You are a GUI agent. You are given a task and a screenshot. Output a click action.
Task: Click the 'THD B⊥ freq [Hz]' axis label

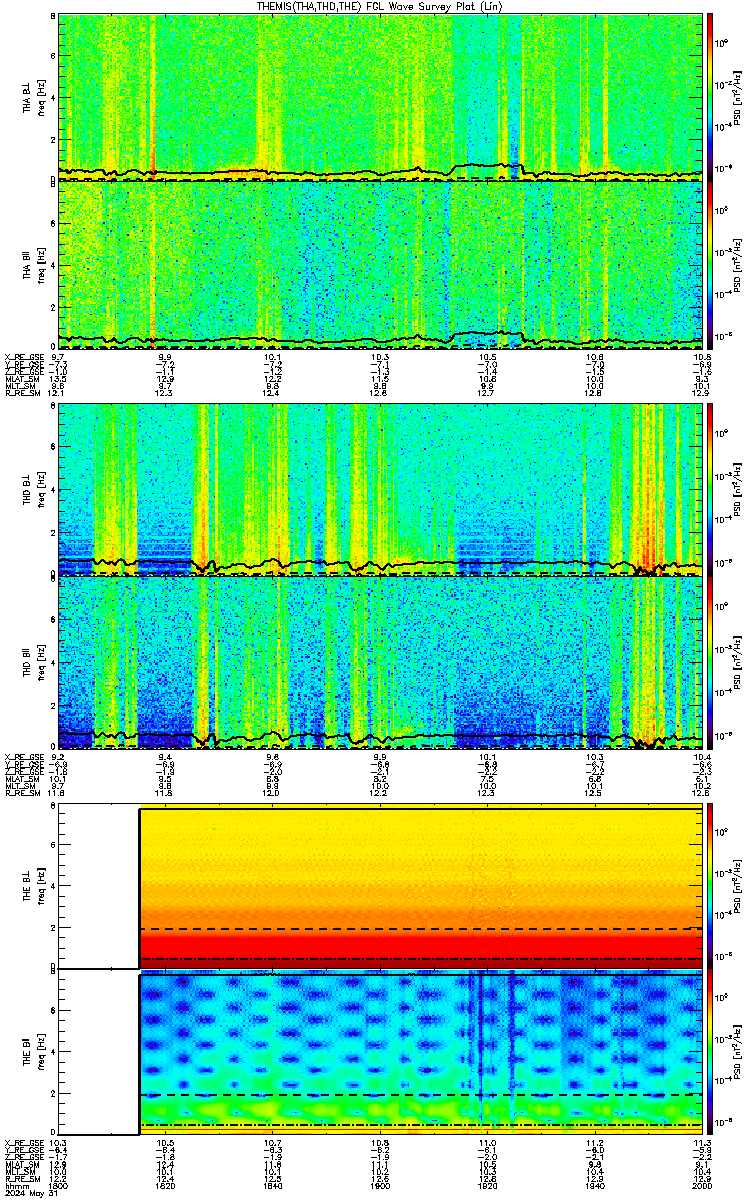pyautogui.click(x=34, y=489)
